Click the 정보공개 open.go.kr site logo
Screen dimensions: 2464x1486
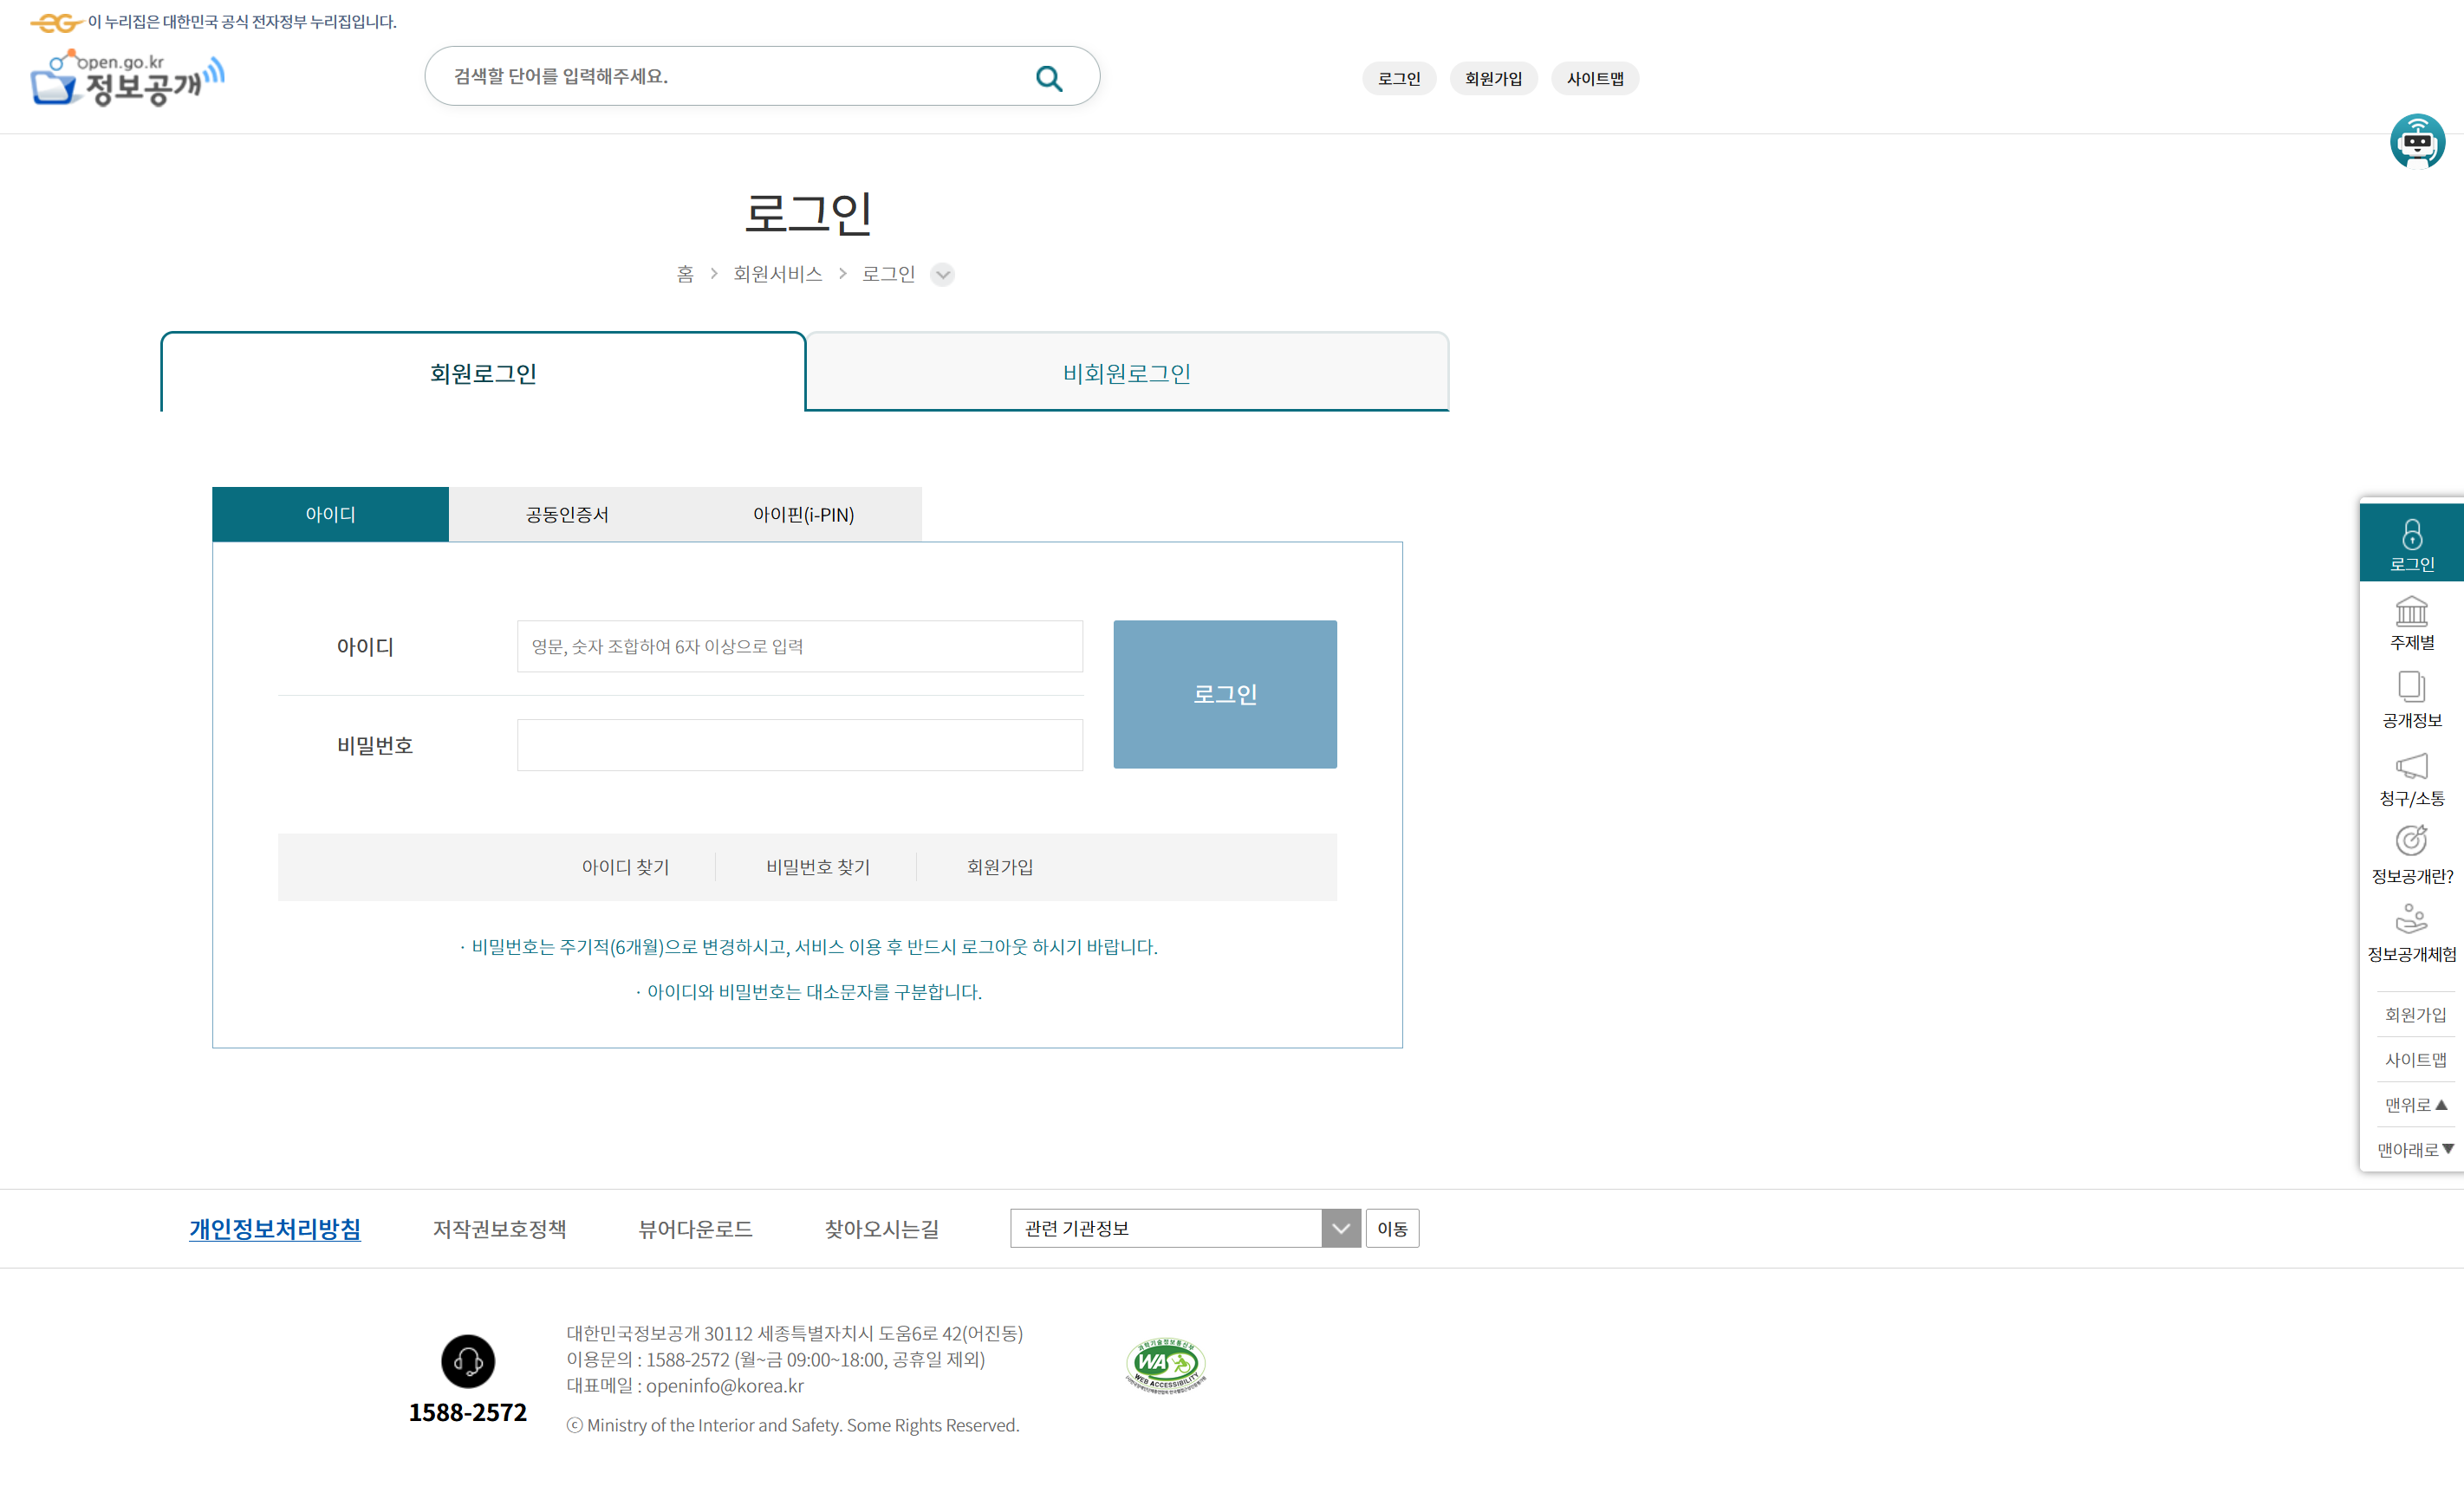[x=128, y=78]
